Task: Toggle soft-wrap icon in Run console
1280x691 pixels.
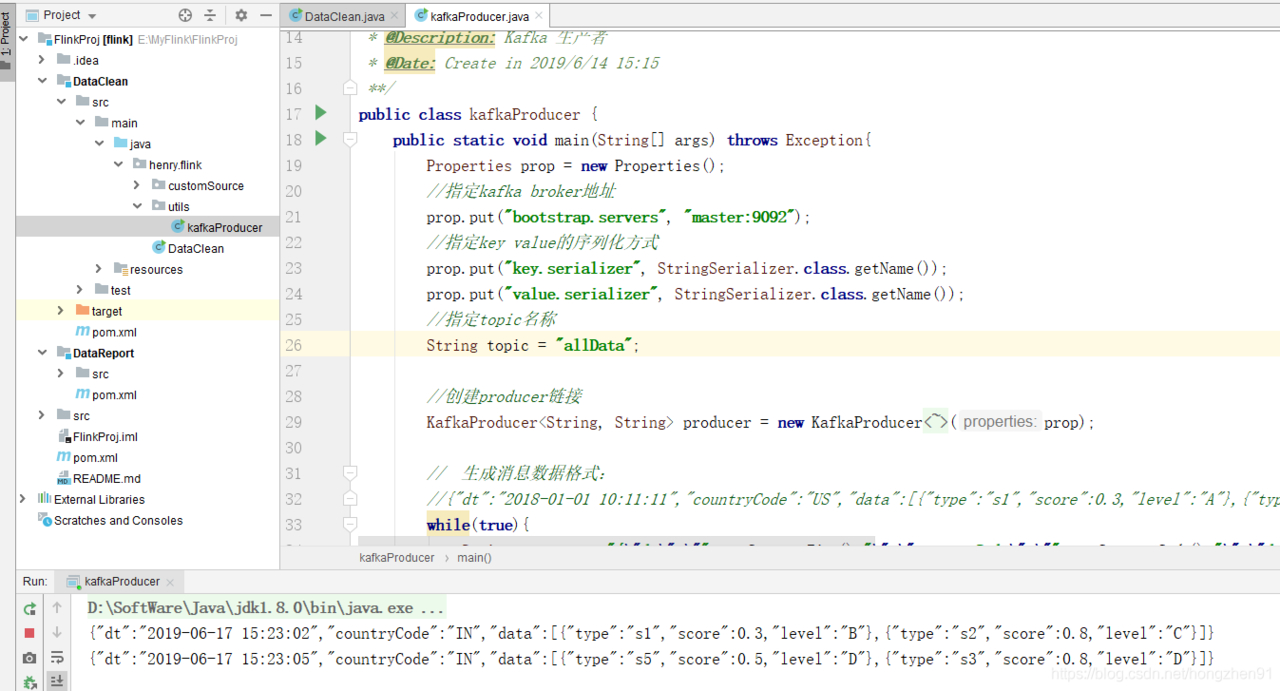Action: (57, 658)
